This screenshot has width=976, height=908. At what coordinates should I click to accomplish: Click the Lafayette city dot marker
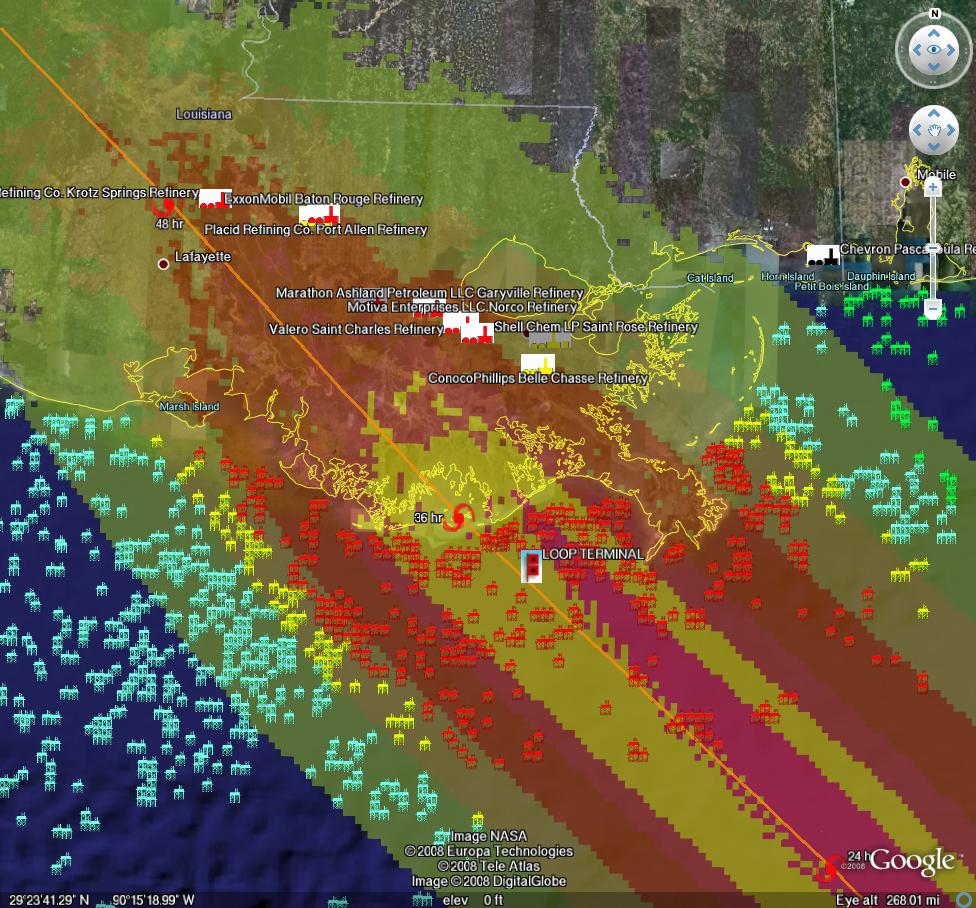(x=163, y=264)
